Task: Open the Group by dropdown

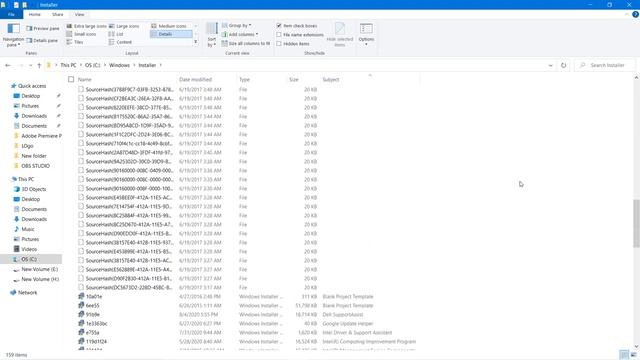Action: (237, 25)
